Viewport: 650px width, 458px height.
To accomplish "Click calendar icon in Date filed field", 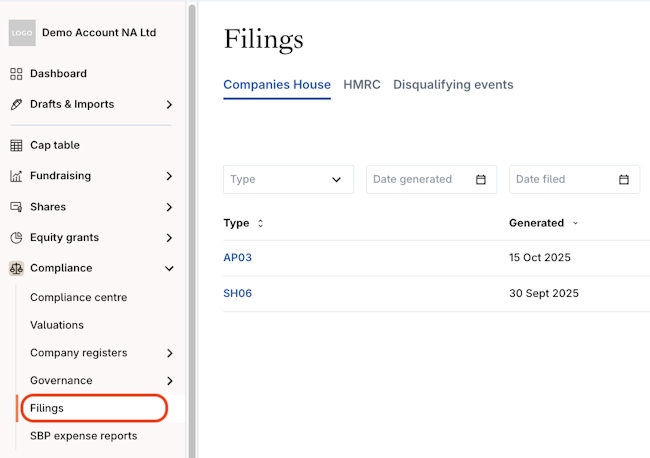I will click(x=624, y=180).
